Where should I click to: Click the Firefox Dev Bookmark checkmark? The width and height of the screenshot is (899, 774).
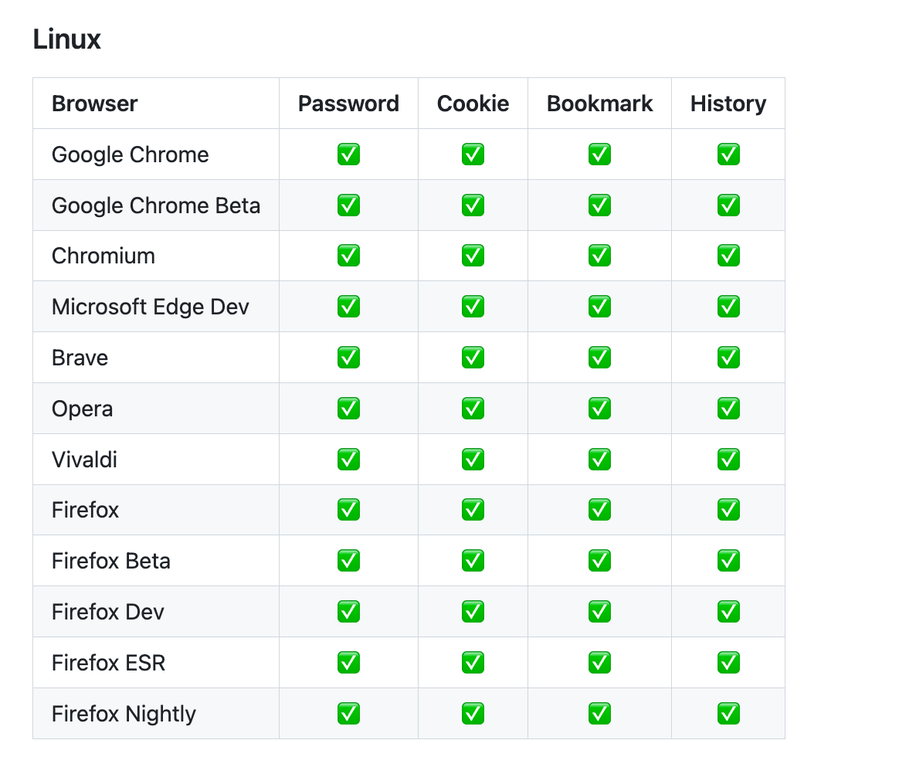(600, 612)
